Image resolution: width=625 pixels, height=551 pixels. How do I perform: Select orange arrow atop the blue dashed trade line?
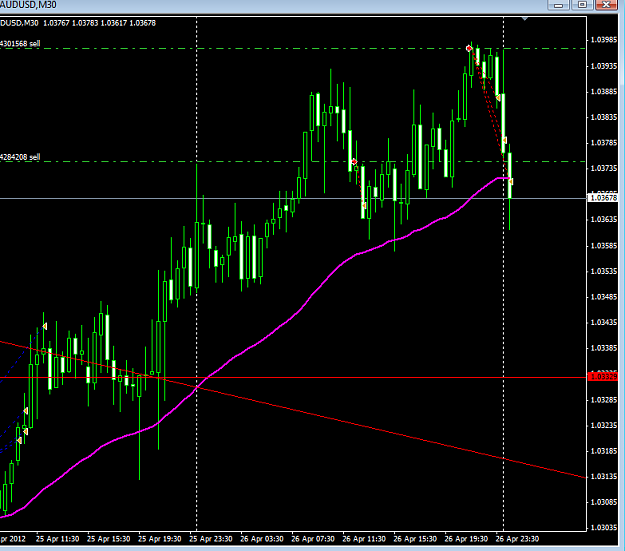coord(45,327)
